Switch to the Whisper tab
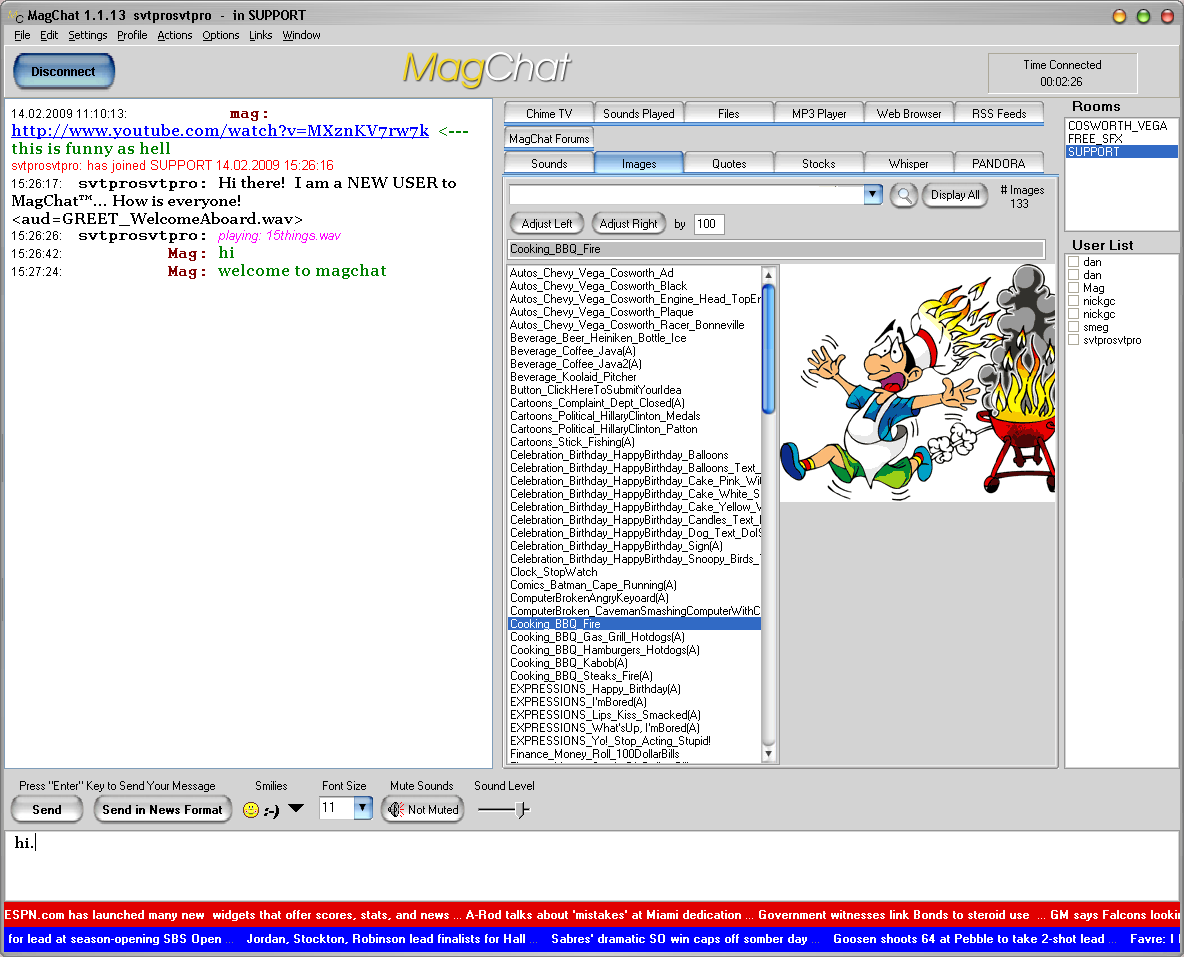The height and width of the screenshot is (957, 1184). click(x=908, y=163)
